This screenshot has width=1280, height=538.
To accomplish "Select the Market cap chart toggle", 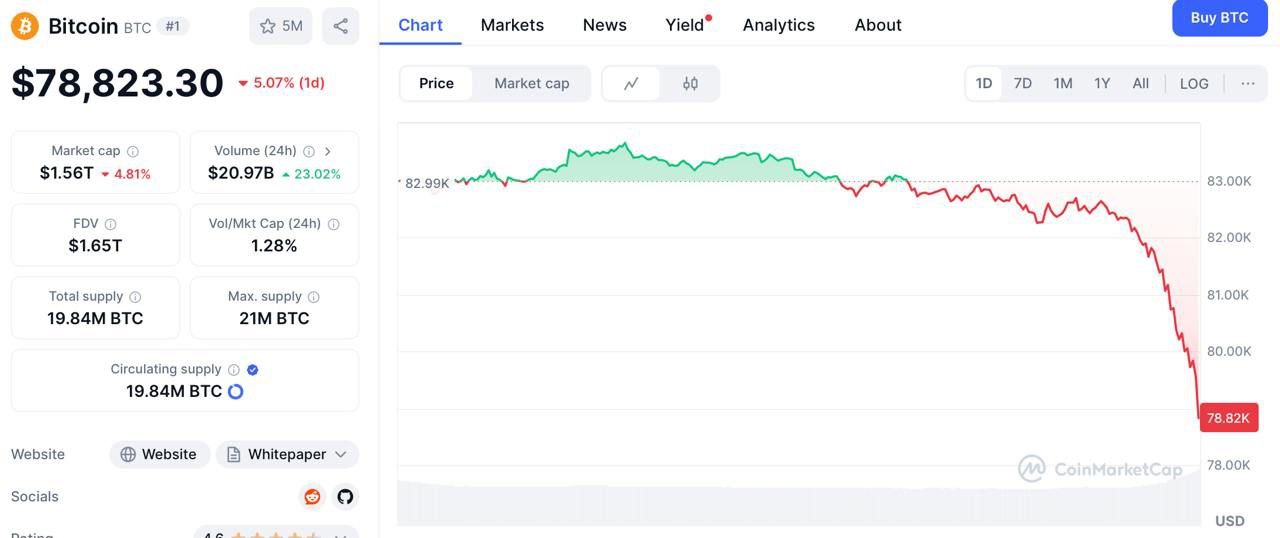I will click(x=532, y=84).
